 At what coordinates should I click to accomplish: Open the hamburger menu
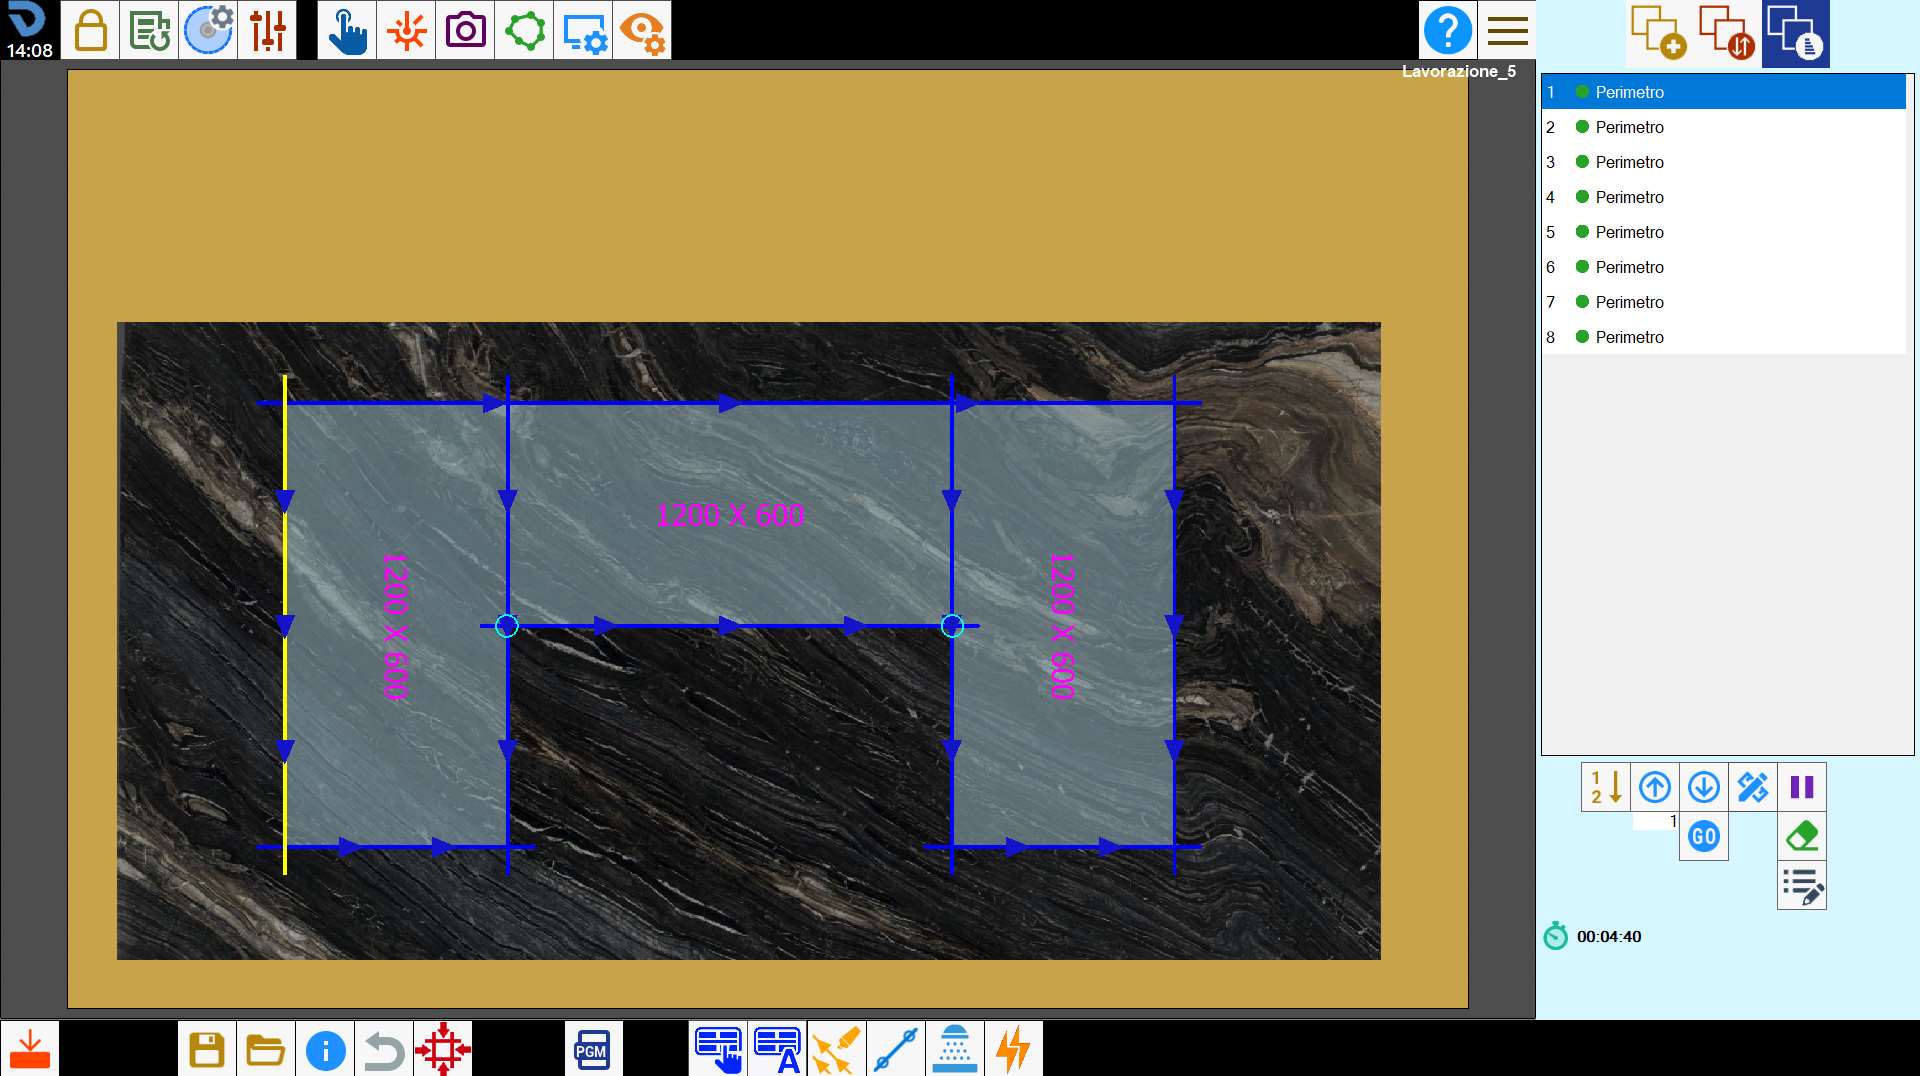click(1507, 30)
